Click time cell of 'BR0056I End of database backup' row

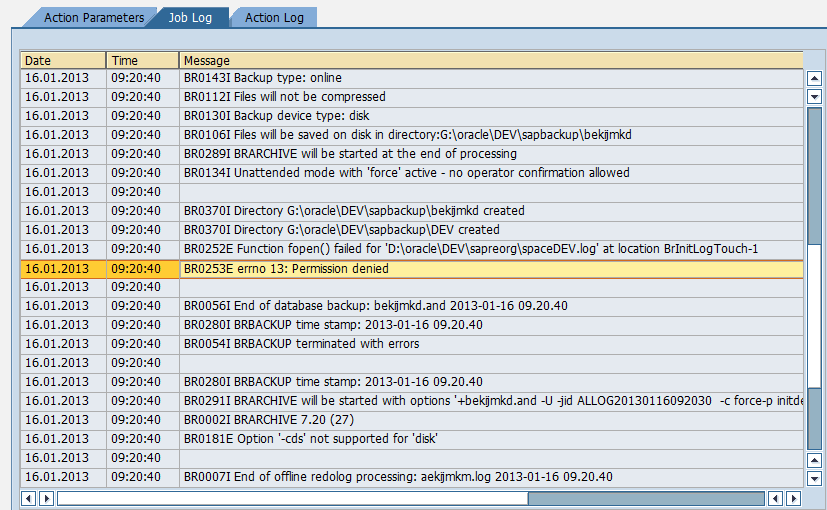point(143,306)
